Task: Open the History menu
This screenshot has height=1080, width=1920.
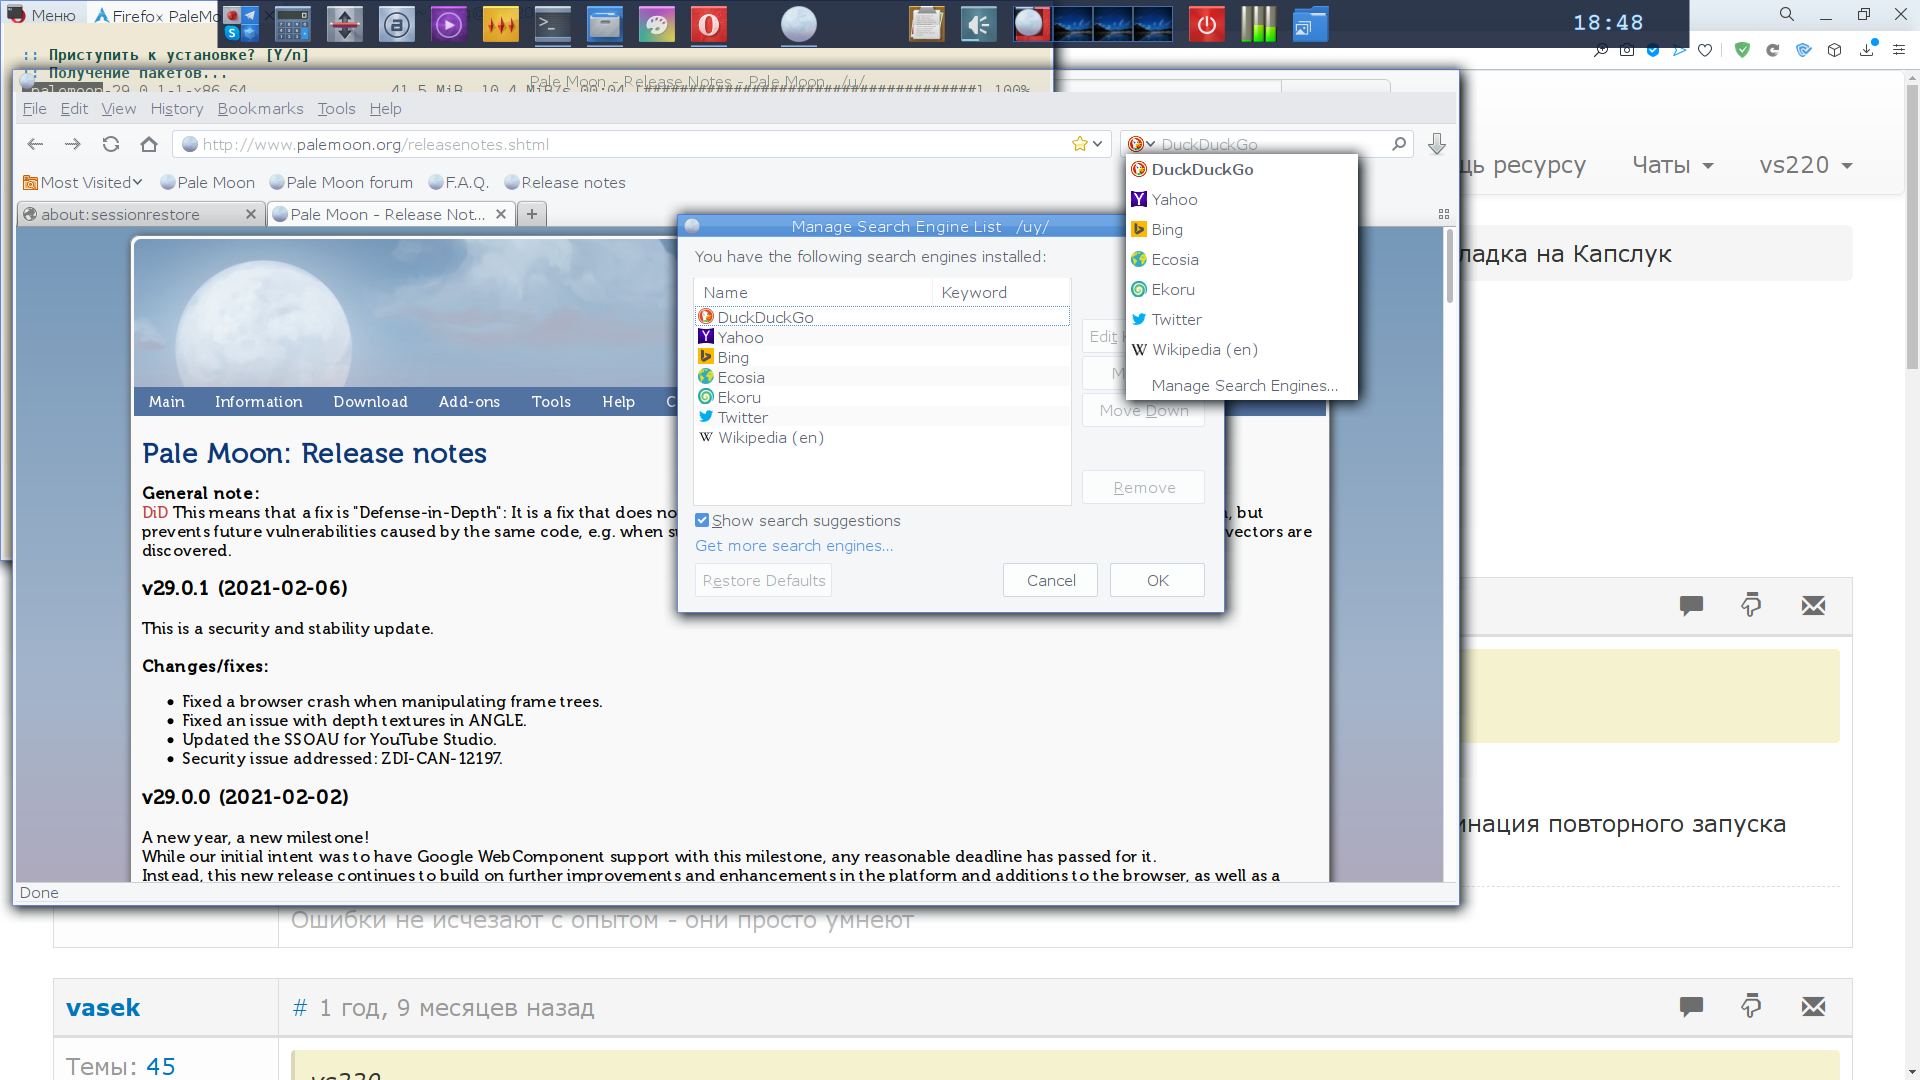Action: click(177, 108)
